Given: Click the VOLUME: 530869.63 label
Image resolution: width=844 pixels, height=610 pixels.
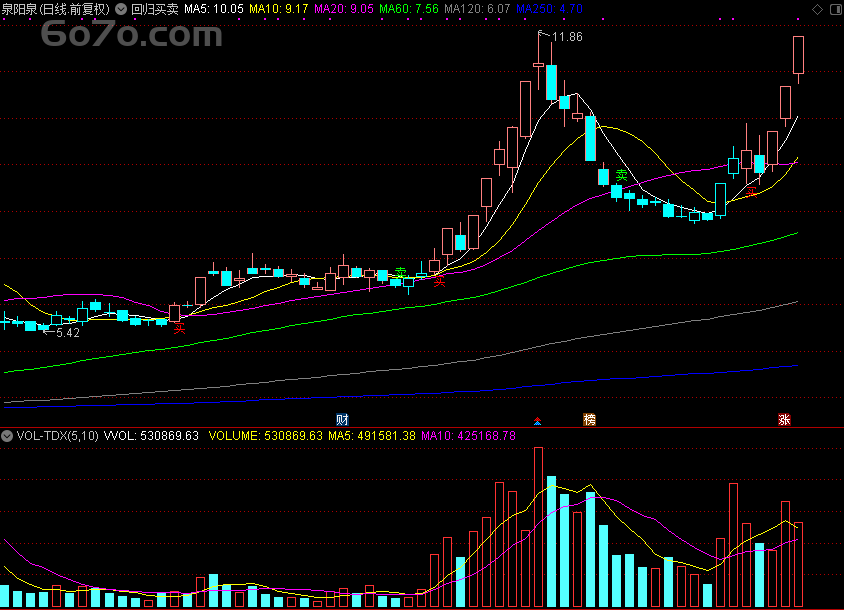Looking at the screenshot, I should point(265,436).
